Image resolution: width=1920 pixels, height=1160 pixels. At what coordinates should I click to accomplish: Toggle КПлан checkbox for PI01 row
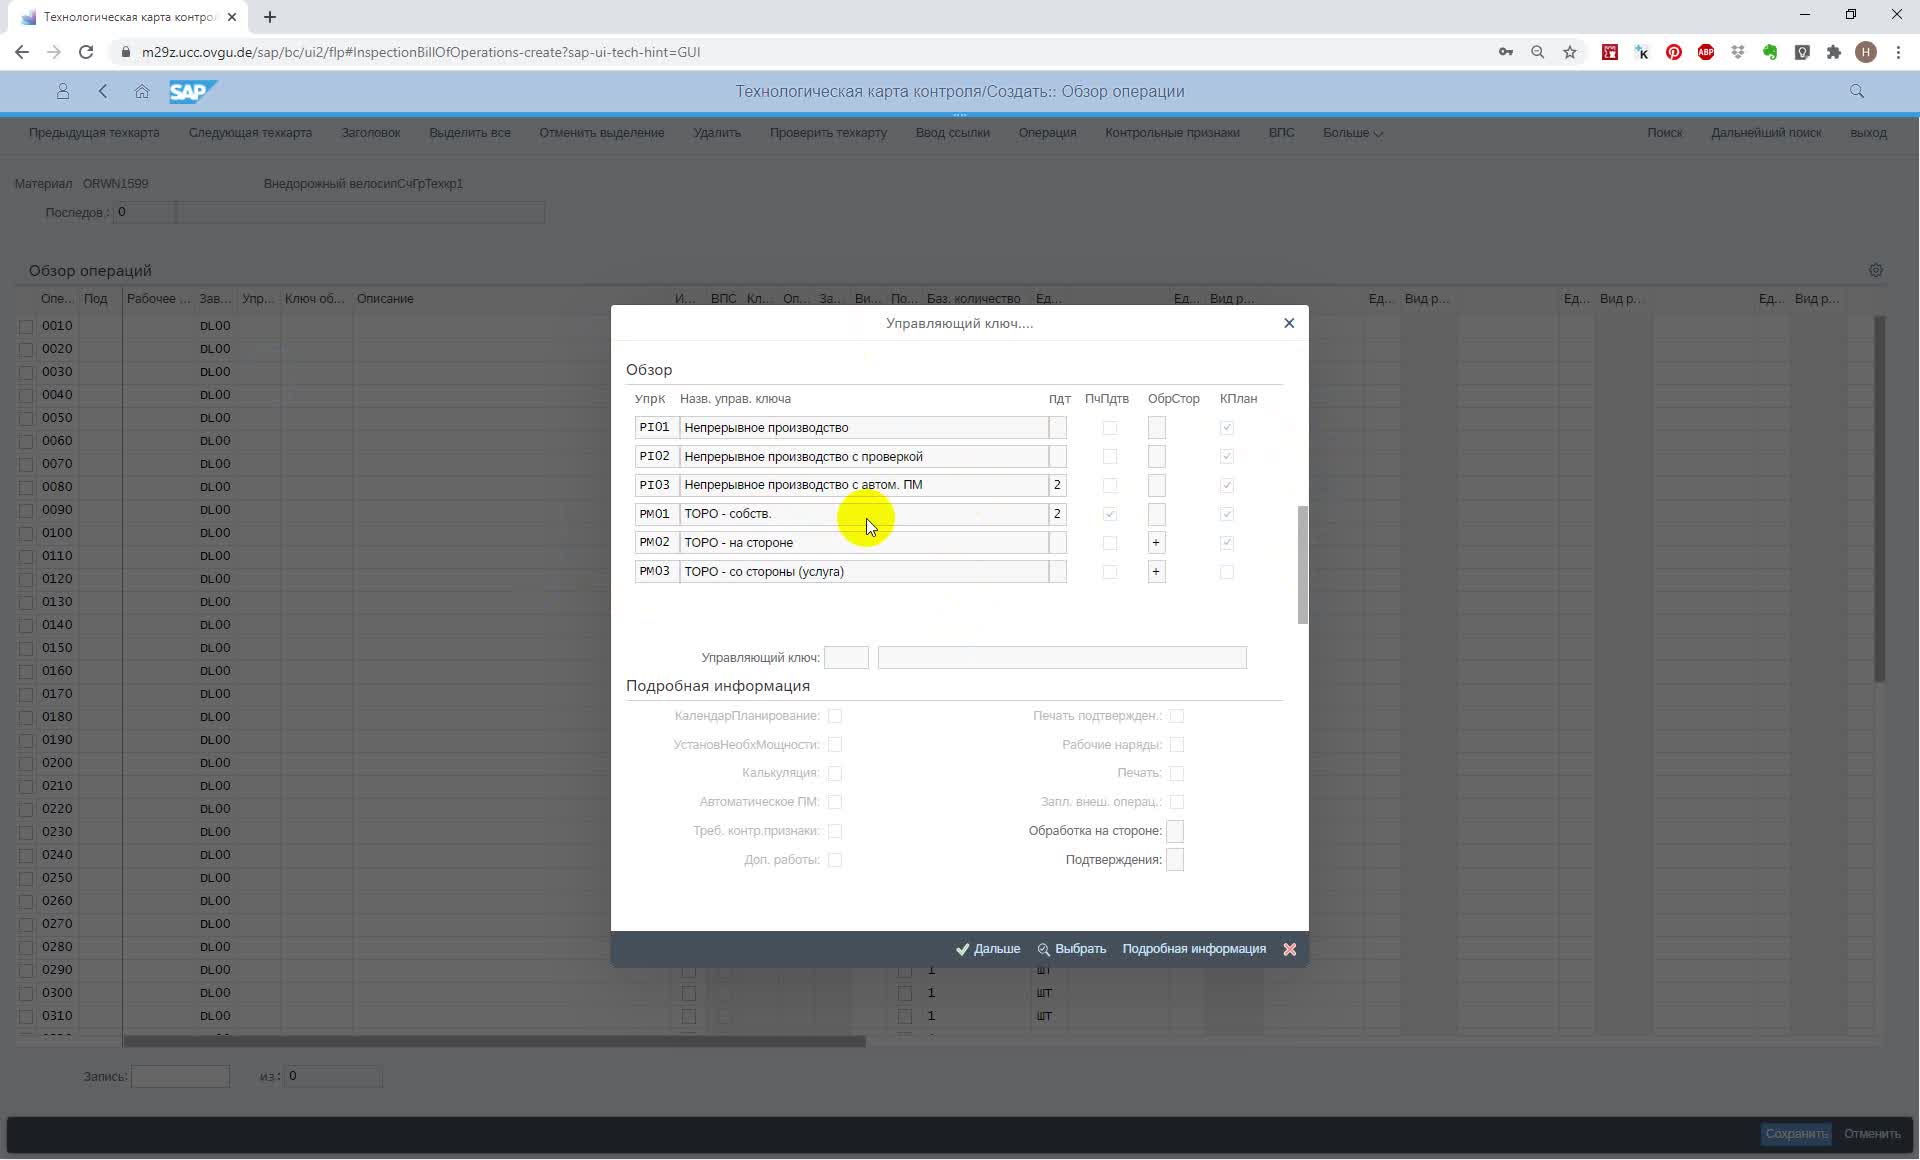coord(1227,428)
